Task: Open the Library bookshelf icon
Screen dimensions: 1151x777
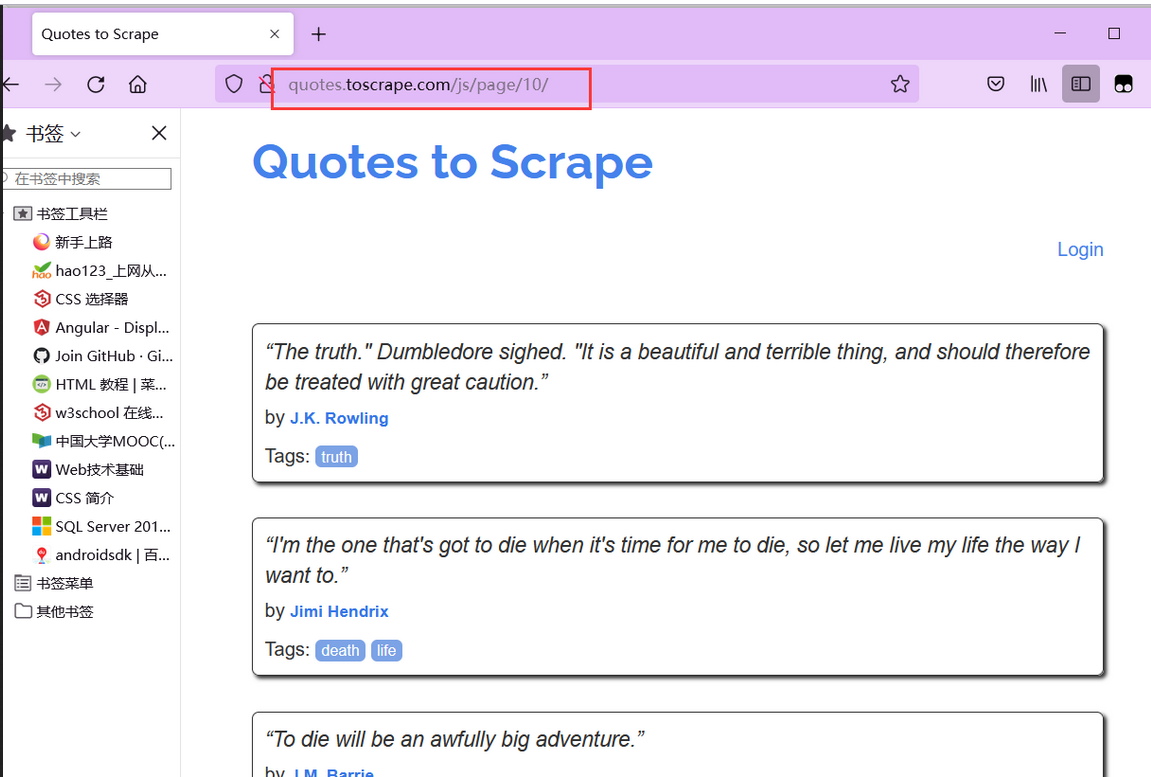Action: tap(1038, 84)
